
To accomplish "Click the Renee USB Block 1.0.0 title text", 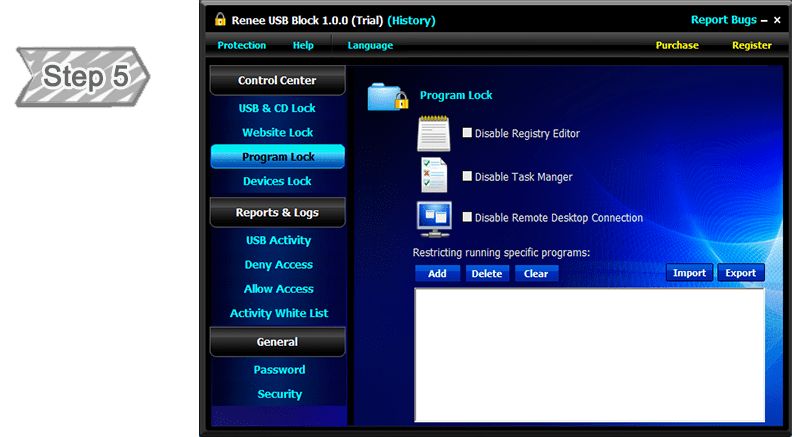I will [307, 21].
